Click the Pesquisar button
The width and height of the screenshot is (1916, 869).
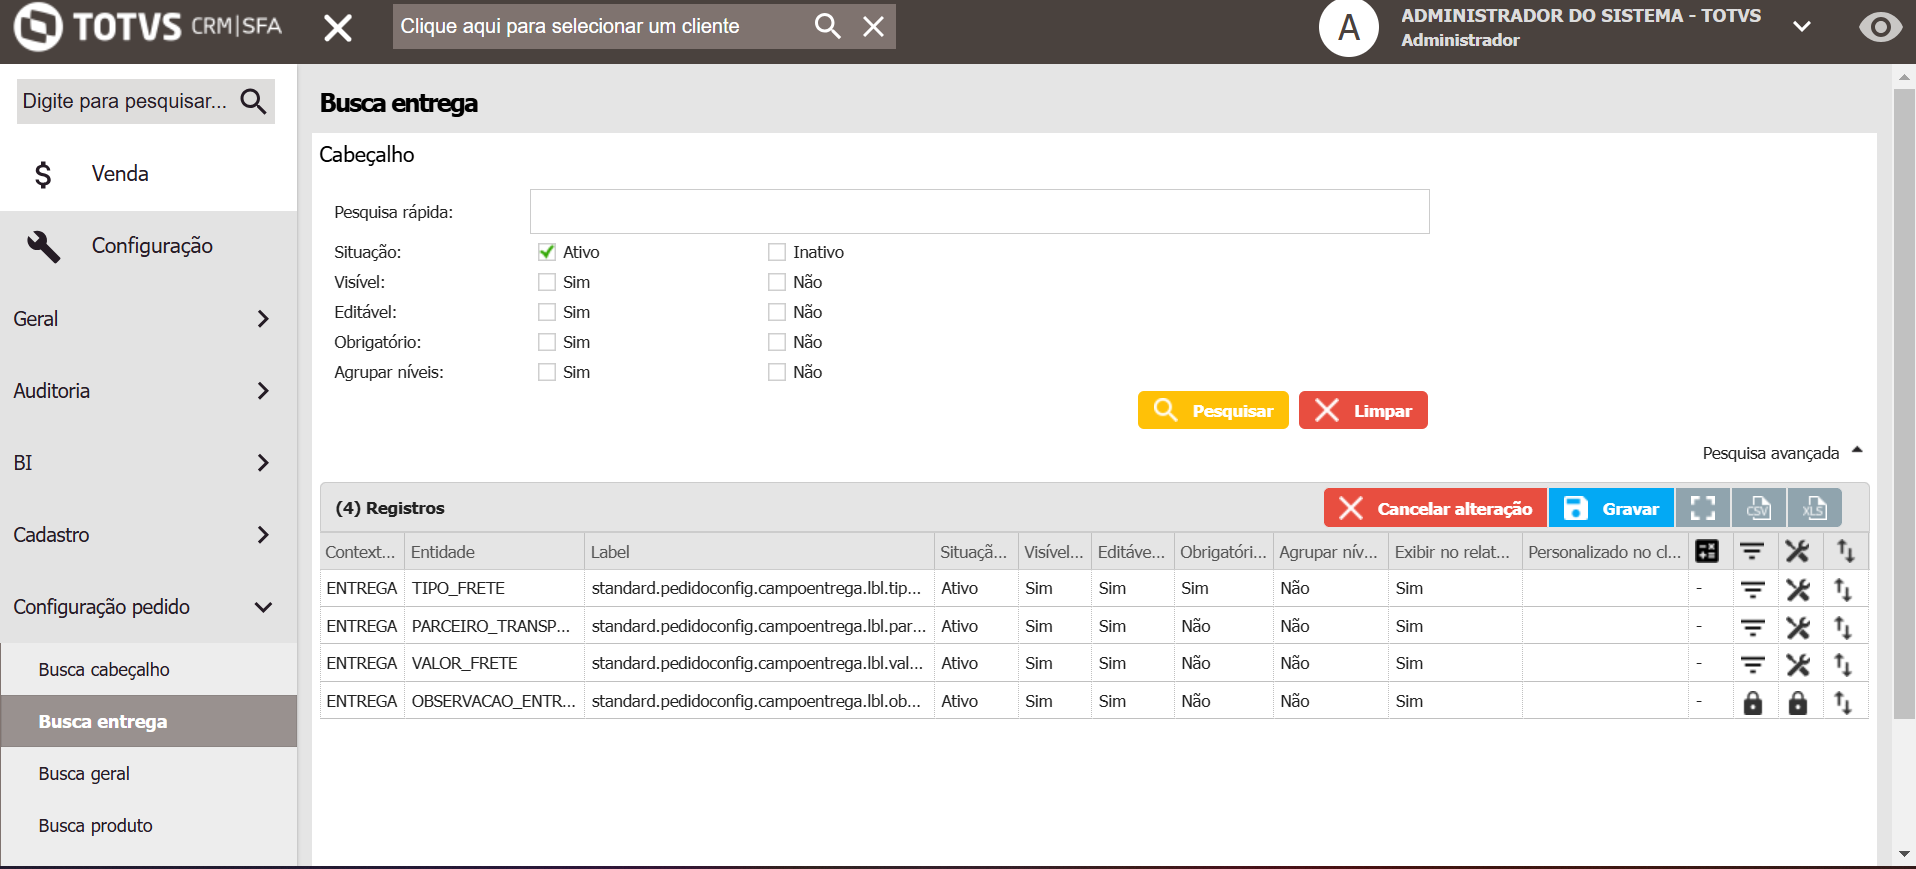1213,410
